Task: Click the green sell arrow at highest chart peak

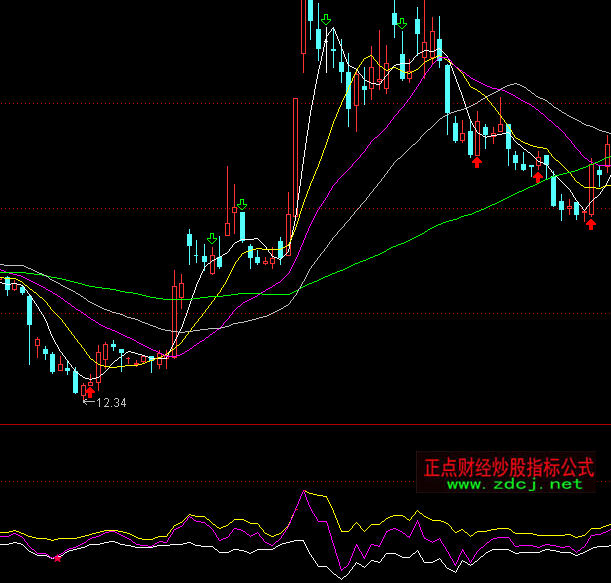Action: [326, 19]
